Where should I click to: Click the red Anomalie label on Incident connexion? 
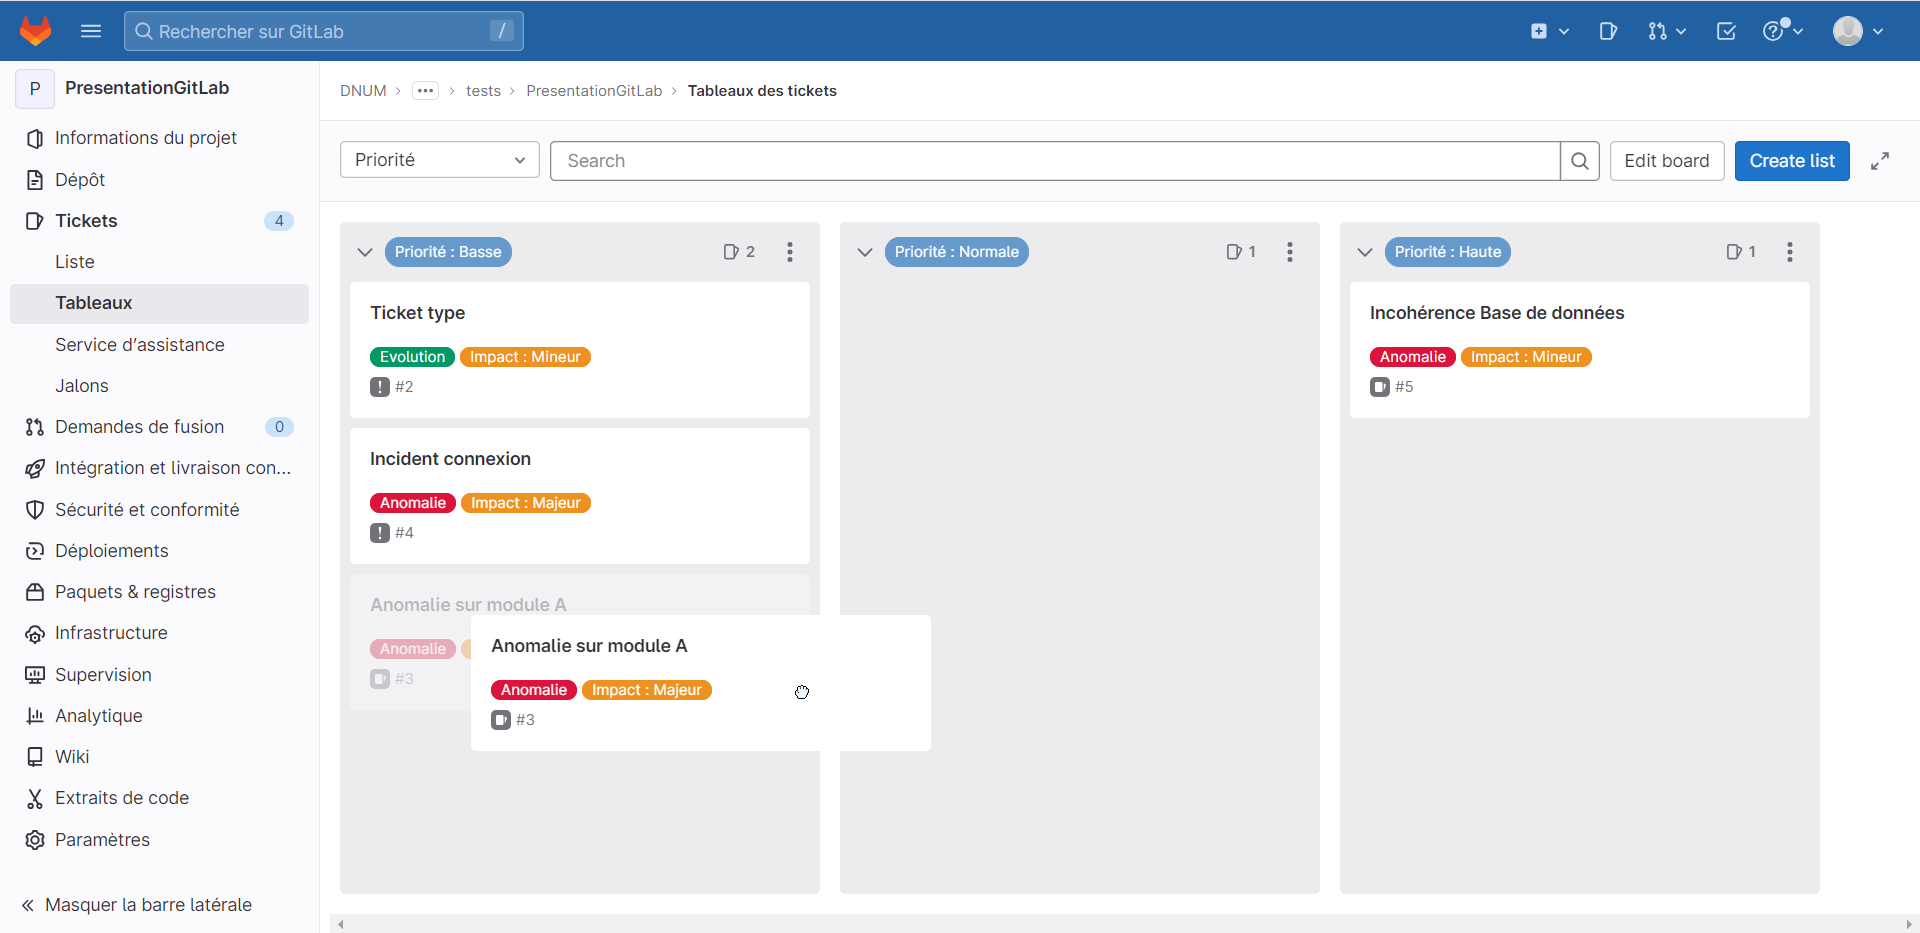pyautogui.click(x=413, y=503)
